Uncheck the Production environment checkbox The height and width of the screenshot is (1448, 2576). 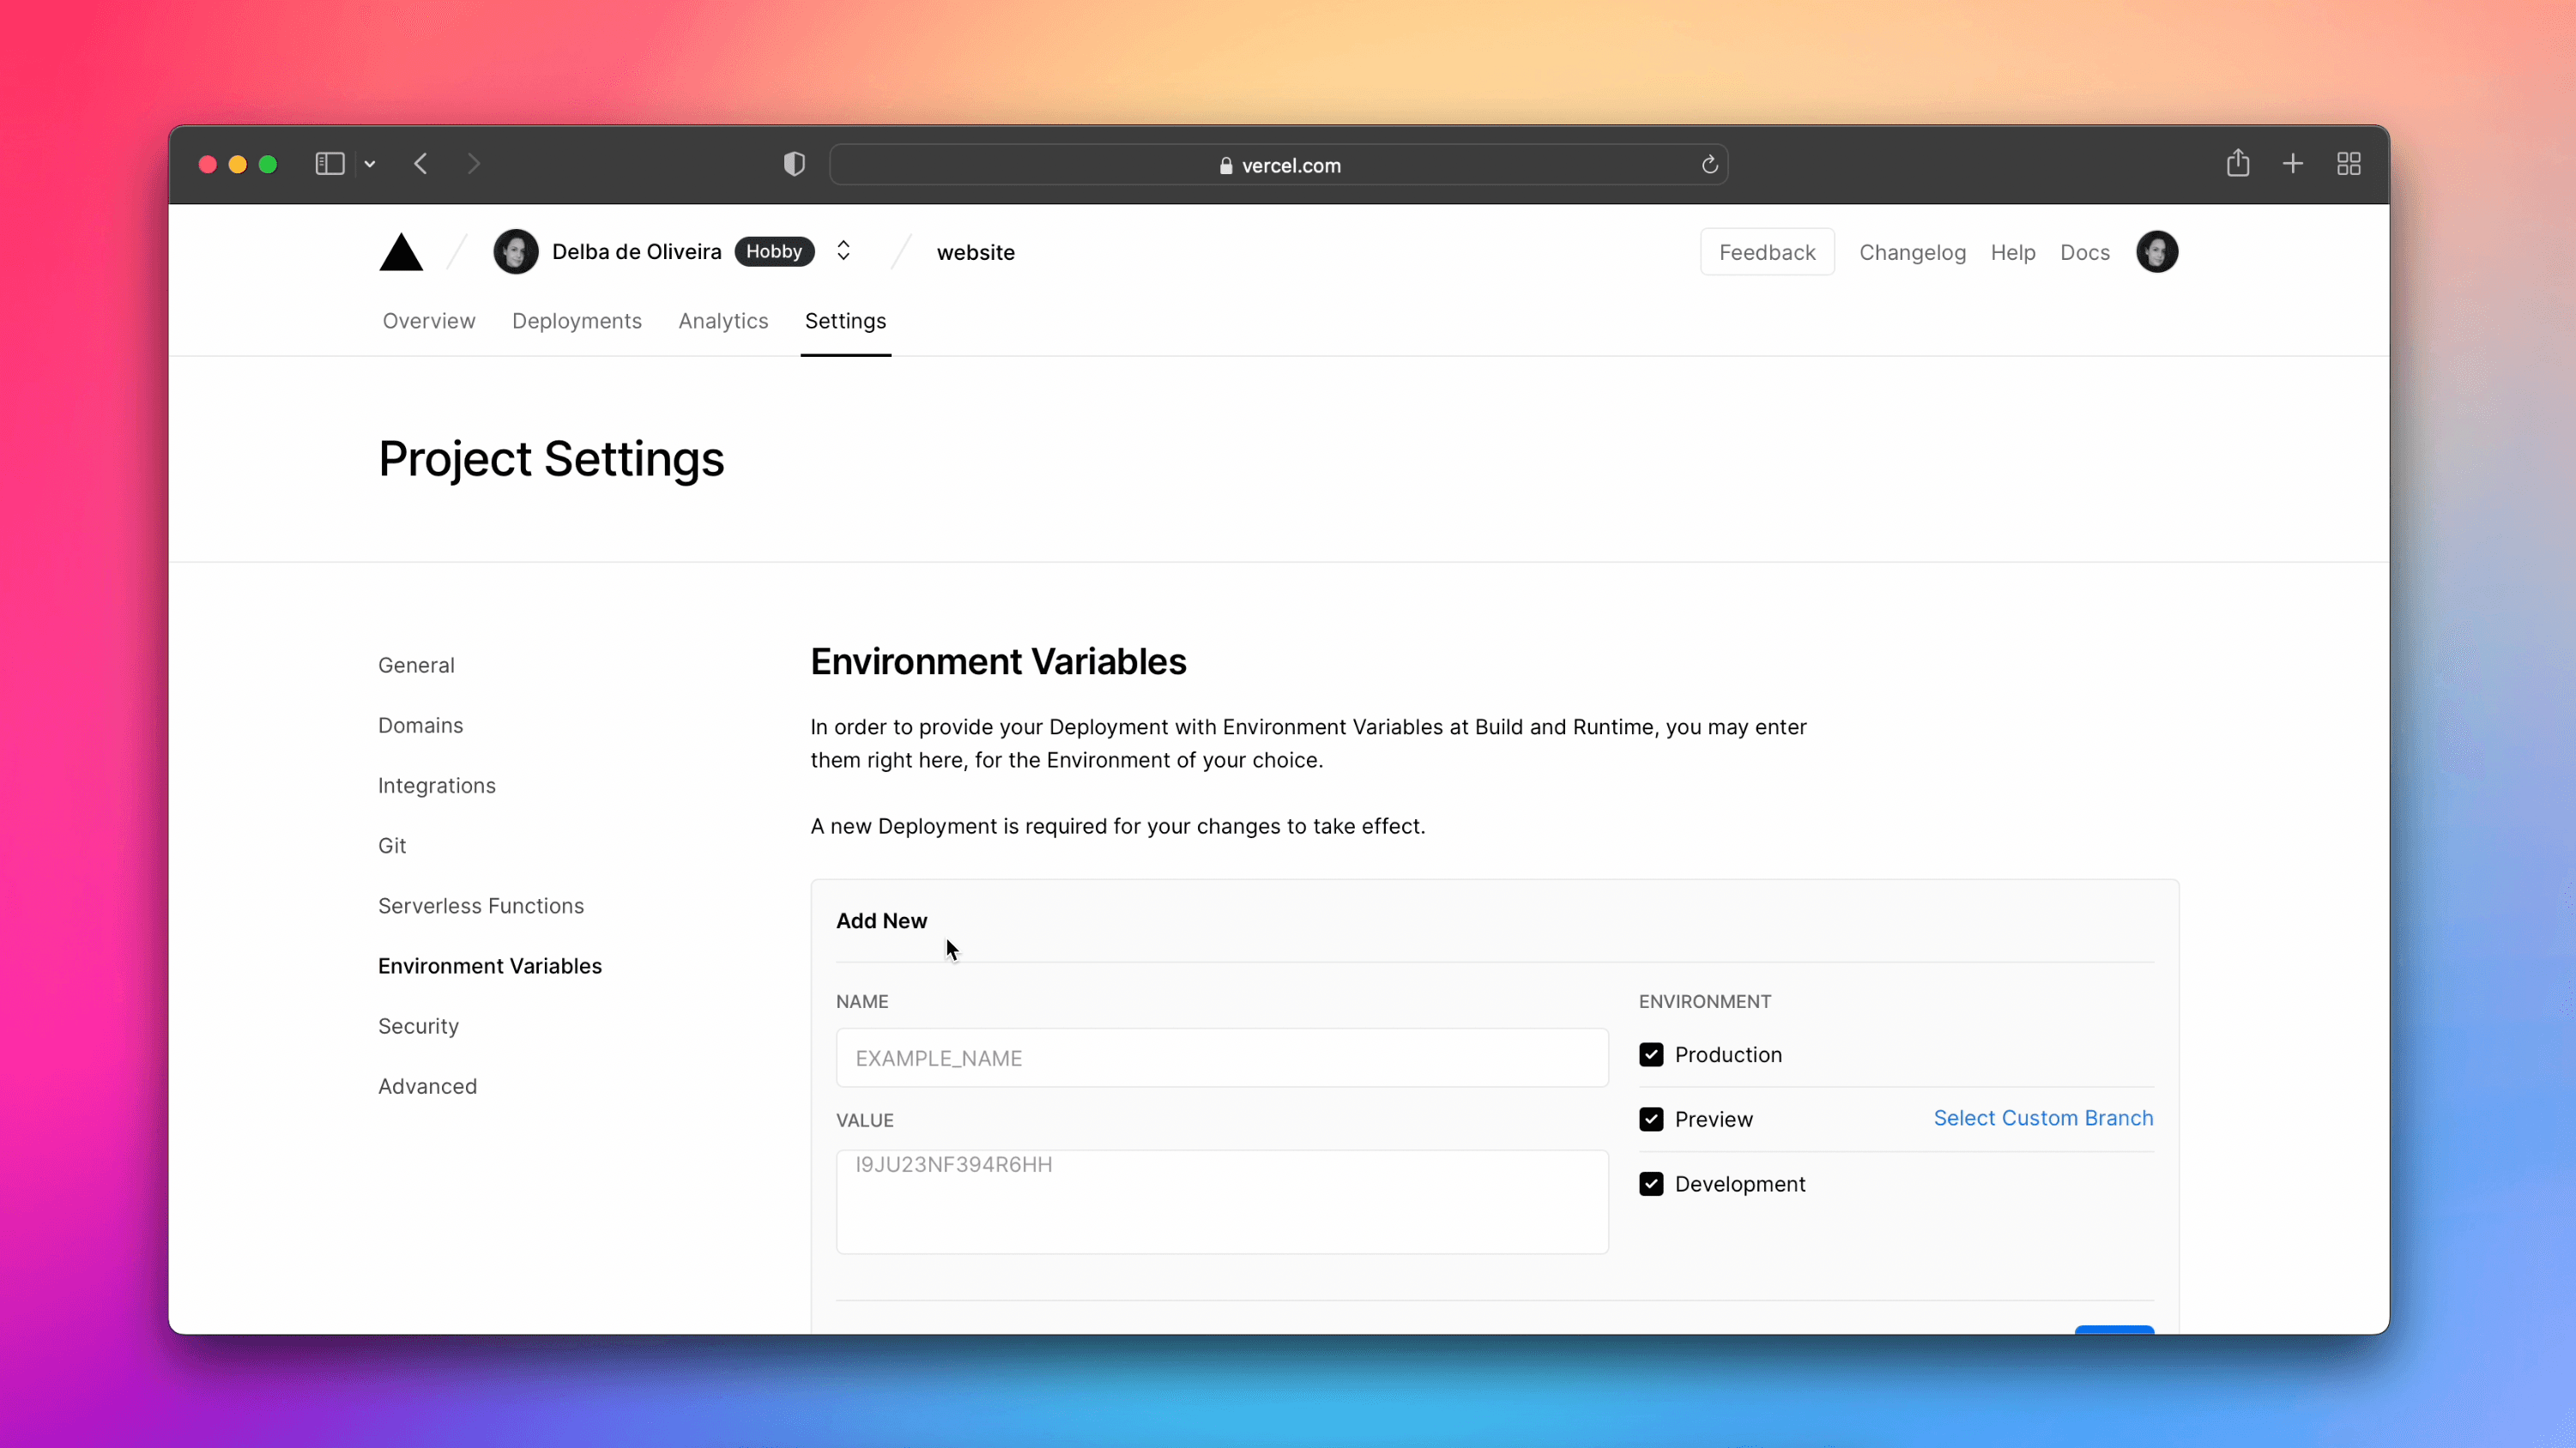[x=1651, y=1055]
